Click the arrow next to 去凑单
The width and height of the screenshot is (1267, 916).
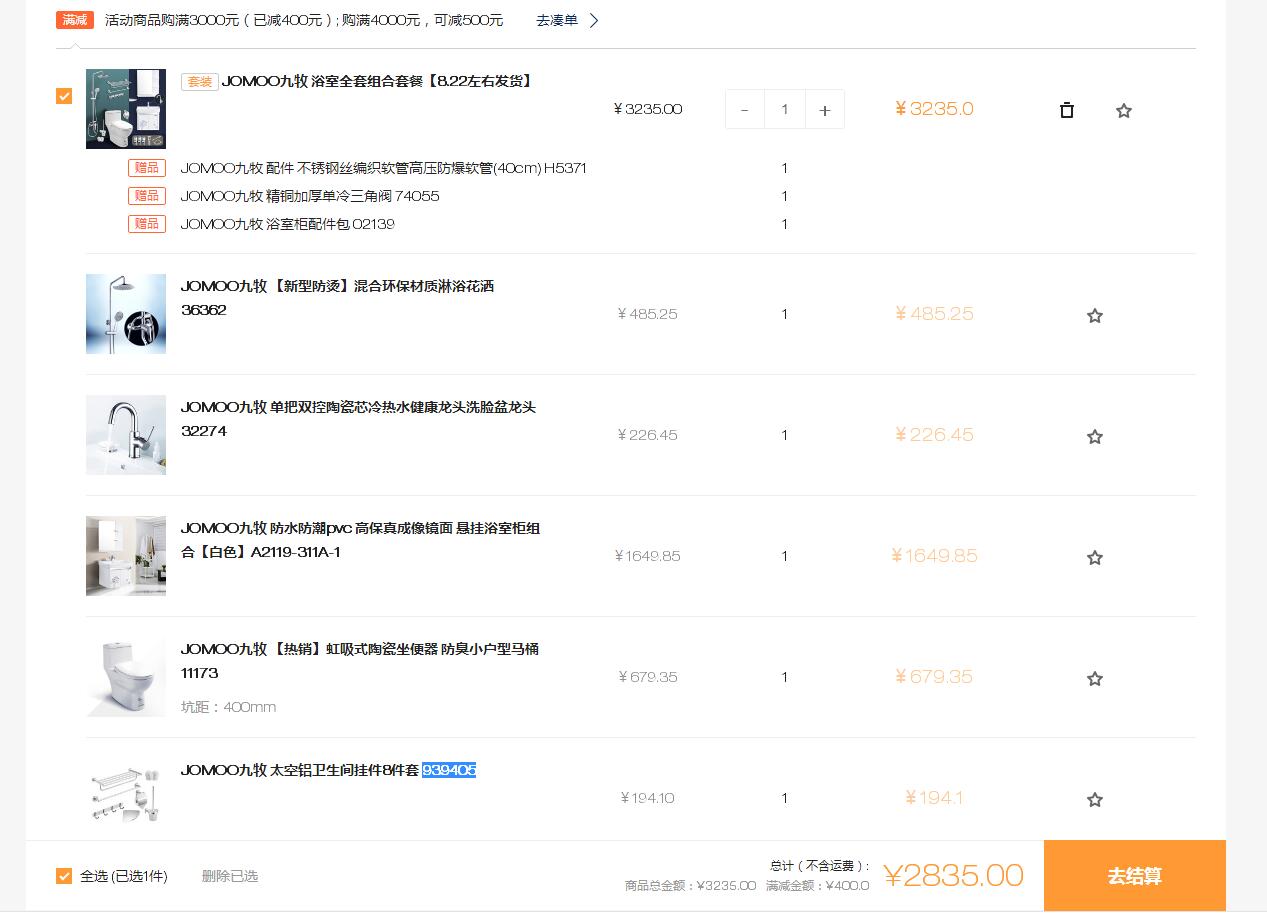point(593,20)
